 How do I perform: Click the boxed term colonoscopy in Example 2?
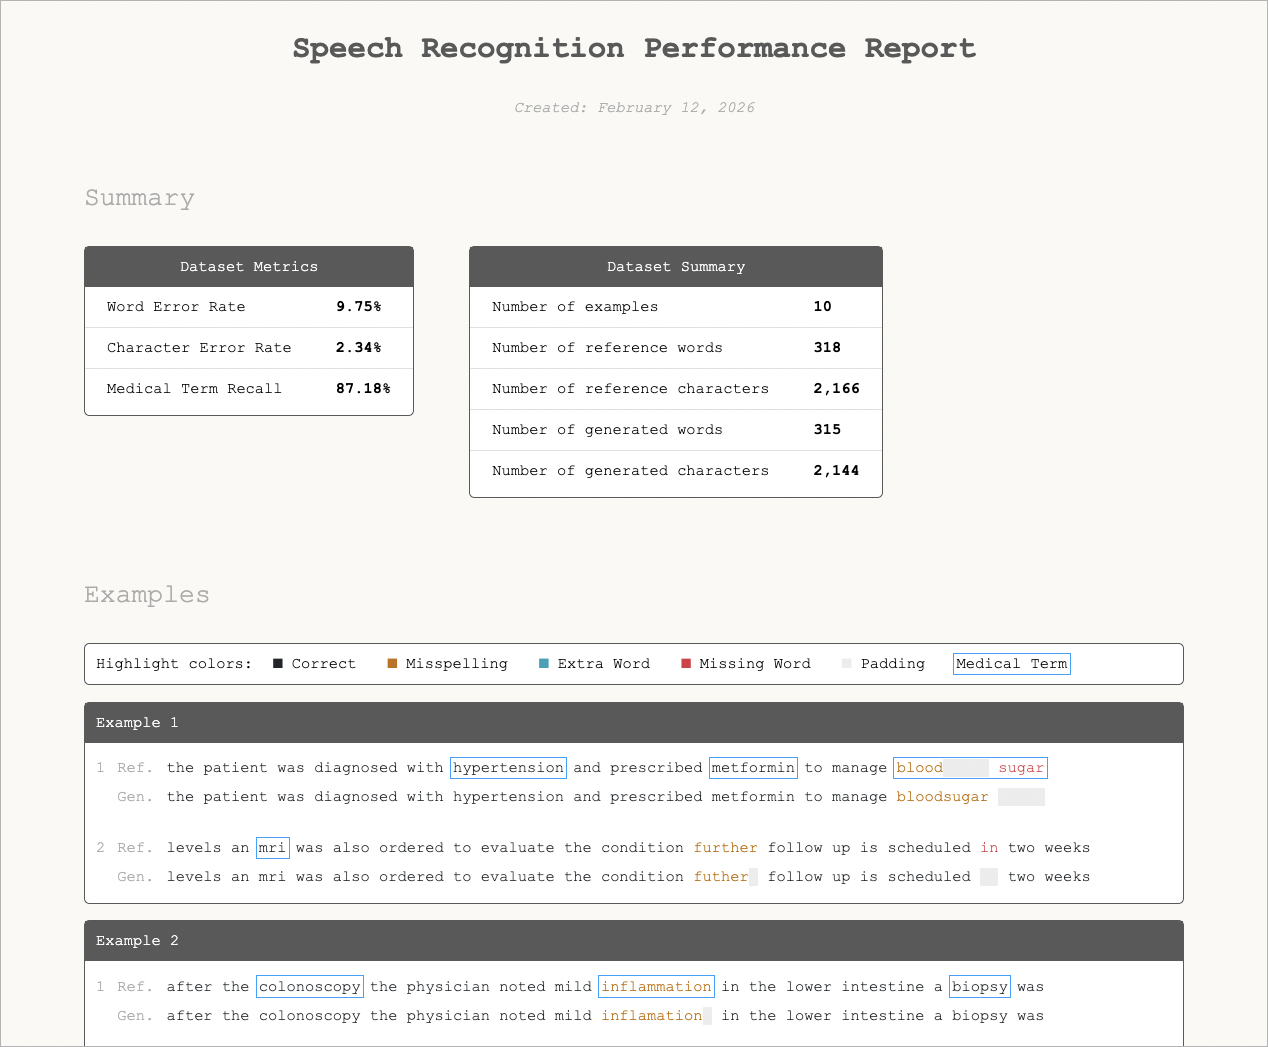click(x=310, y=987)
